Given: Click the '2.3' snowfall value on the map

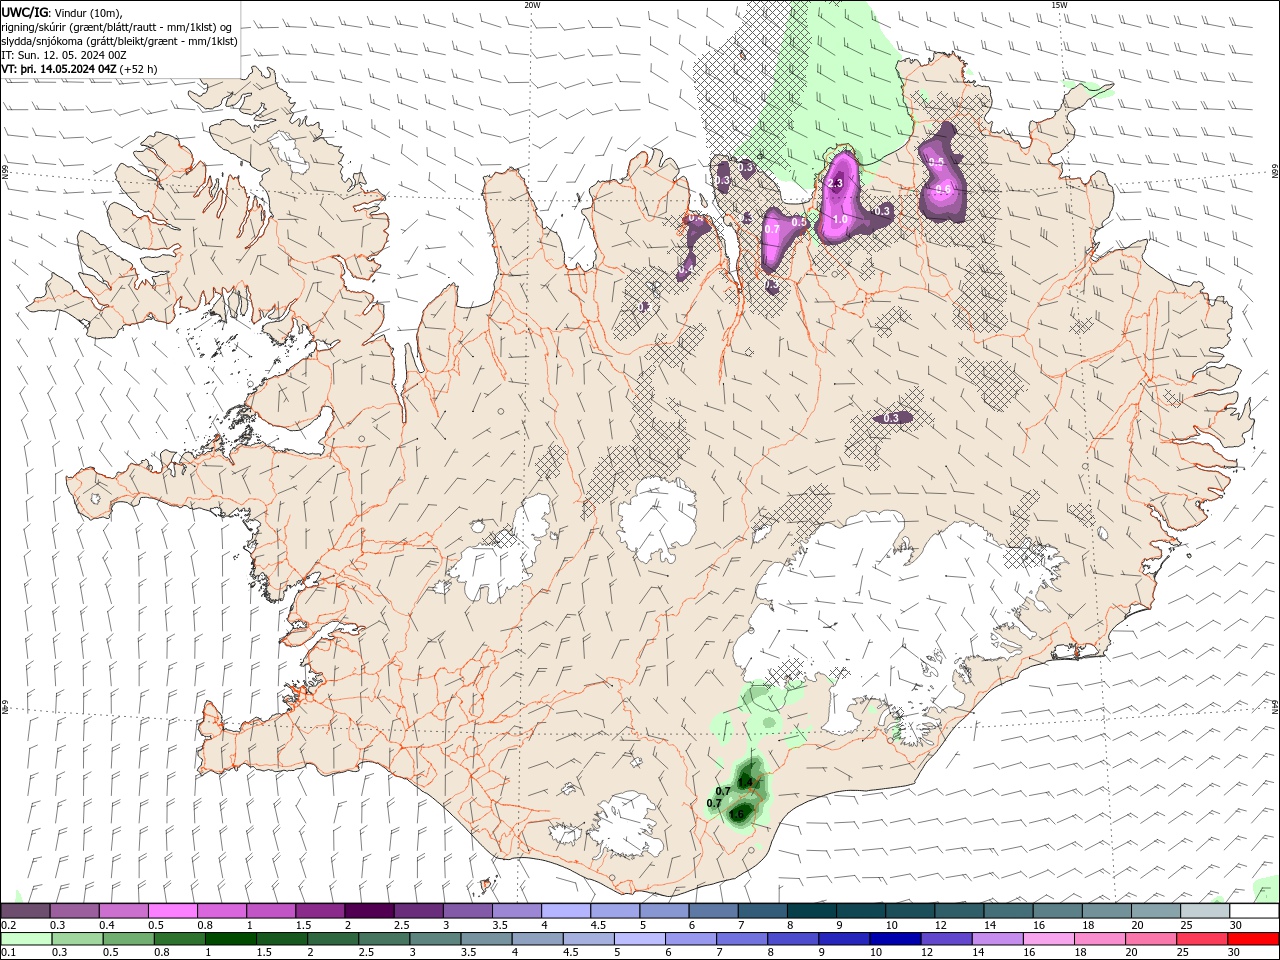Looking at the screenshot, I should point(836,184).
